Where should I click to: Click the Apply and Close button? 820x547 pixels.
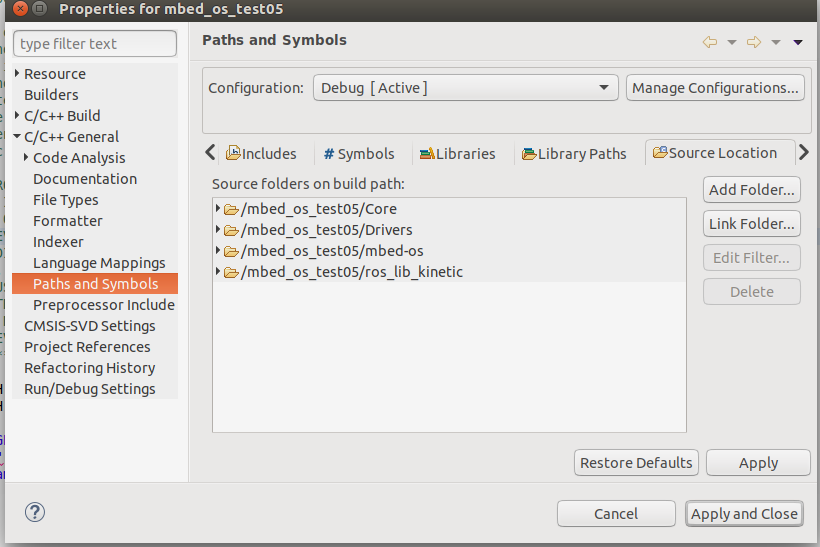coord(744,514)
